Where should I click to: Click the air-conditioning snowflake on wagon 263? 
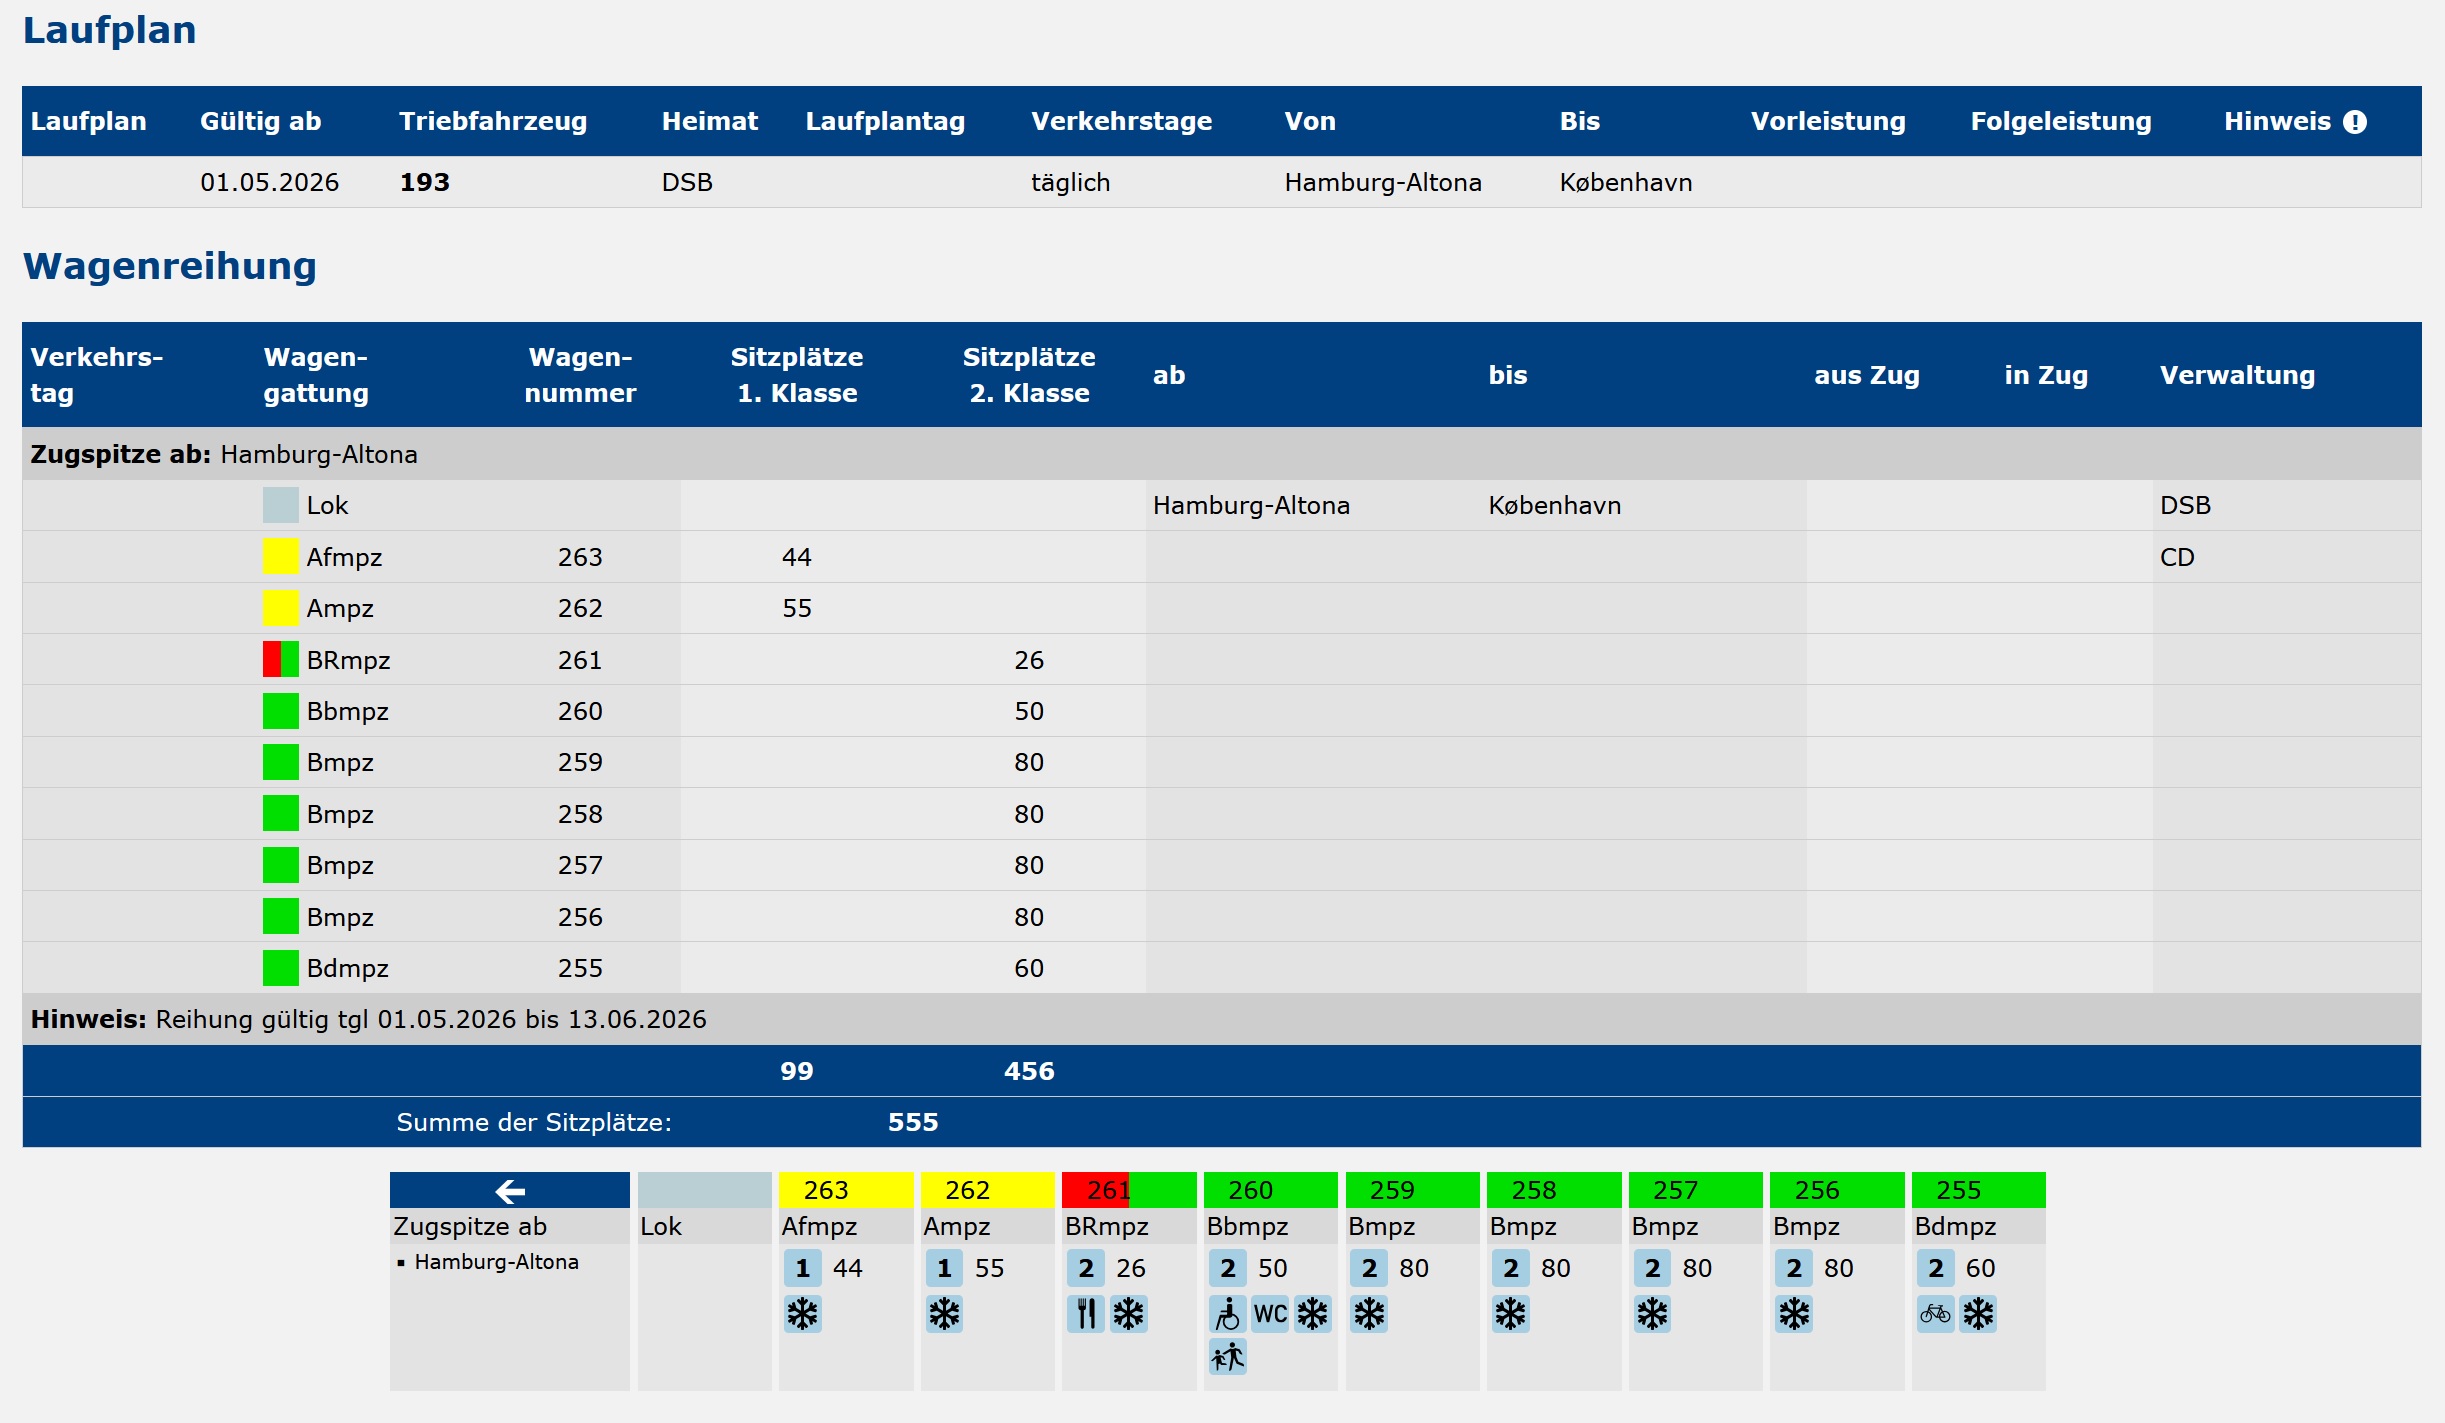pos(802,1314)
